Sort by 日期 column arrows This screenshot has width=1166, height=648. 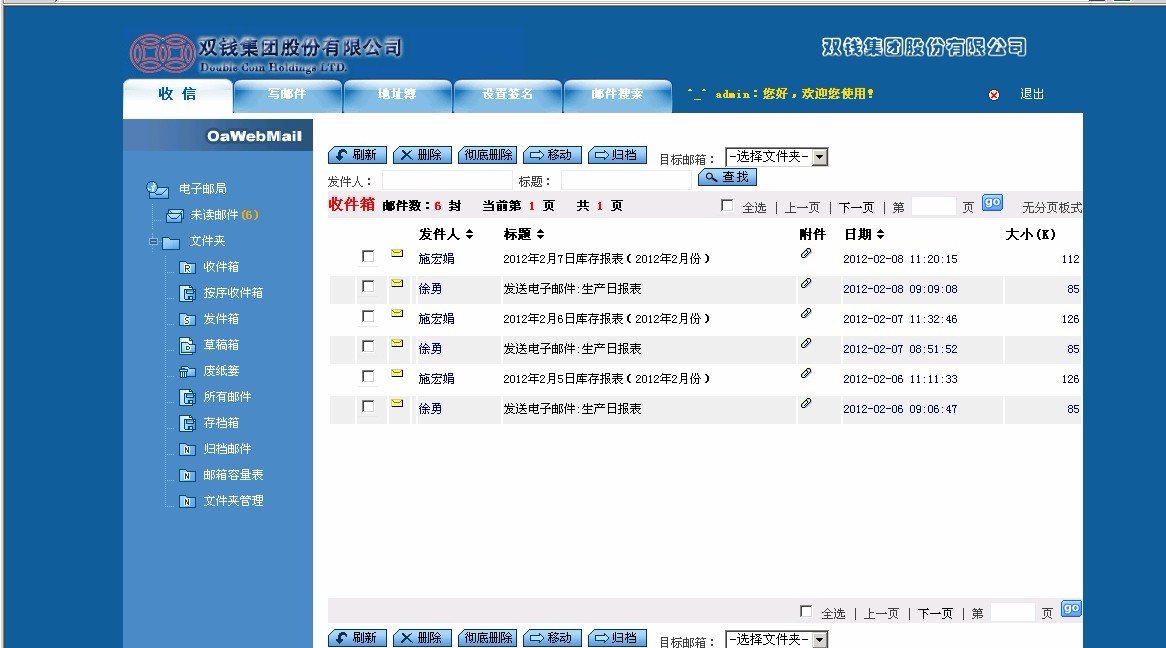pos(880,234)
